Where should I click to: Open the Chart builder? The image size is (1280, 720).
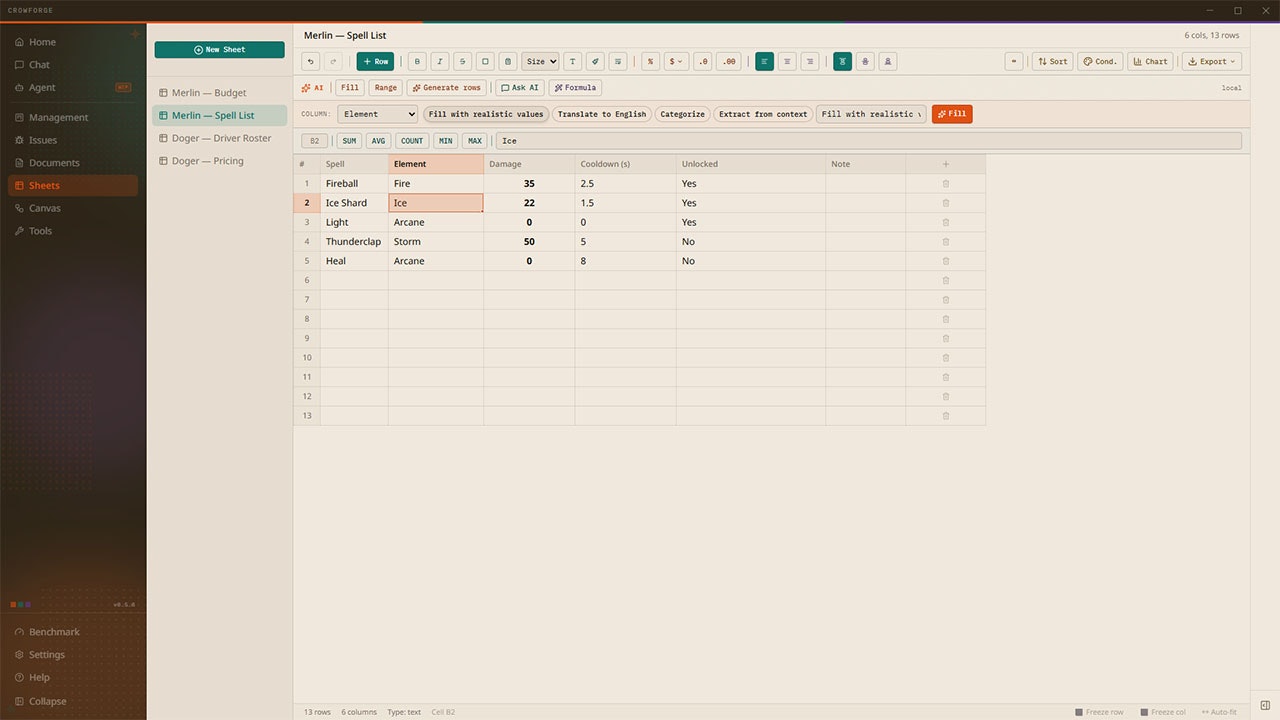1150,61
